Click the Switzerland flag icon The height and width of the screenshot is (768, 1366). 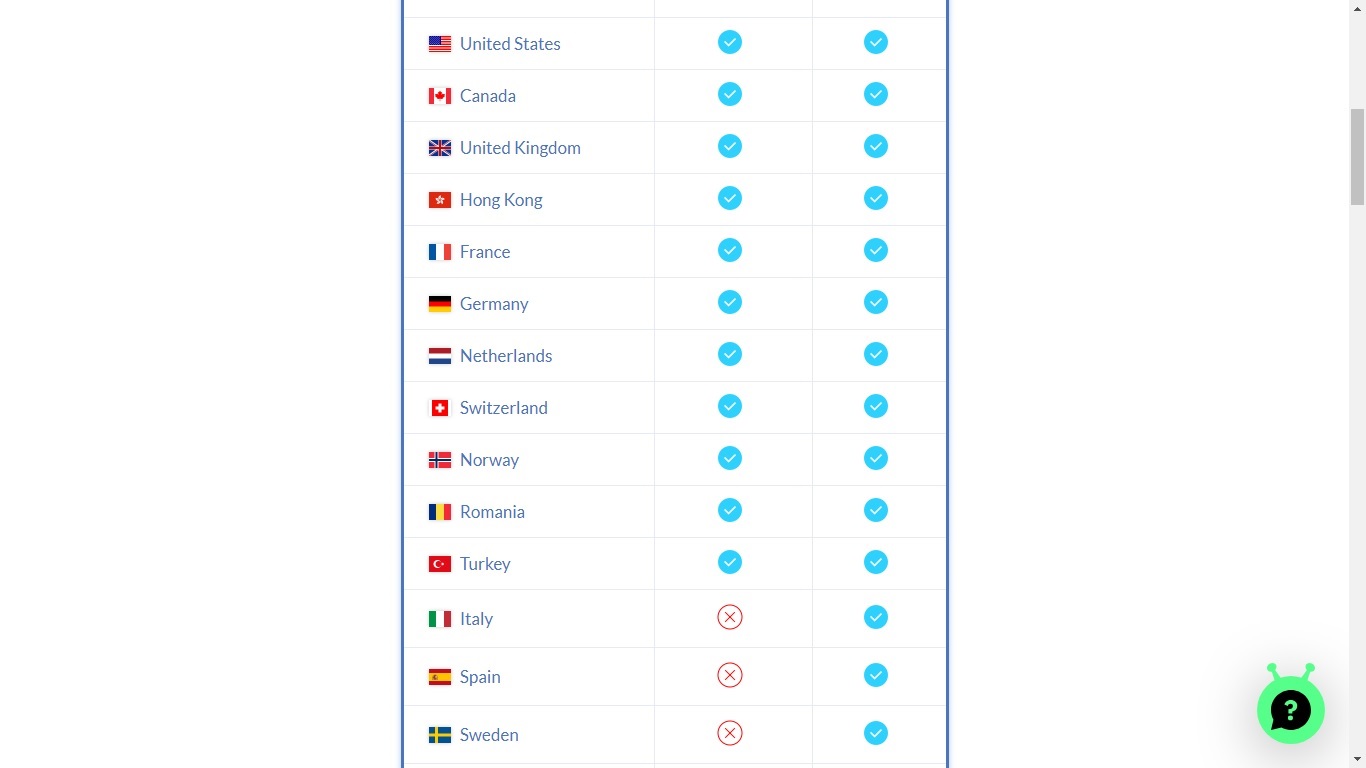(440, 407)
